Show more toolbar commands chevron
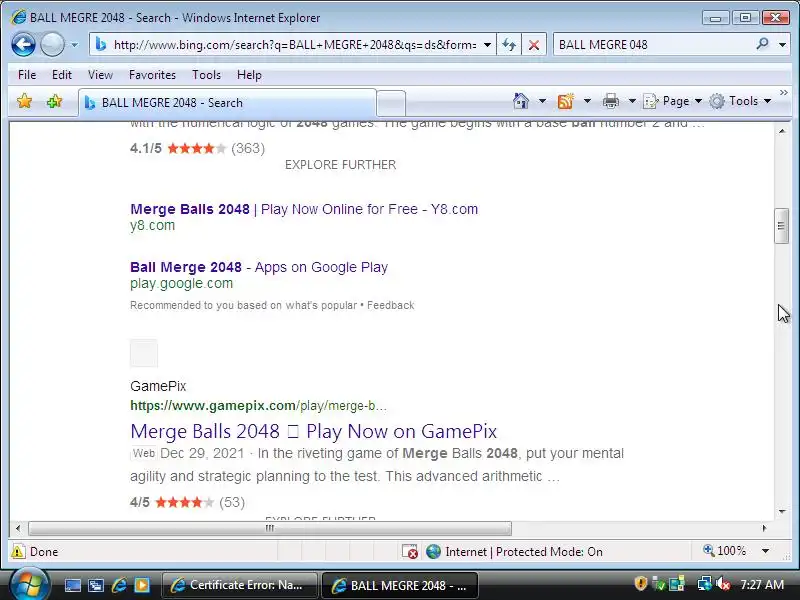Viewport: 800px width, 600px height. [x=784, y=92]
